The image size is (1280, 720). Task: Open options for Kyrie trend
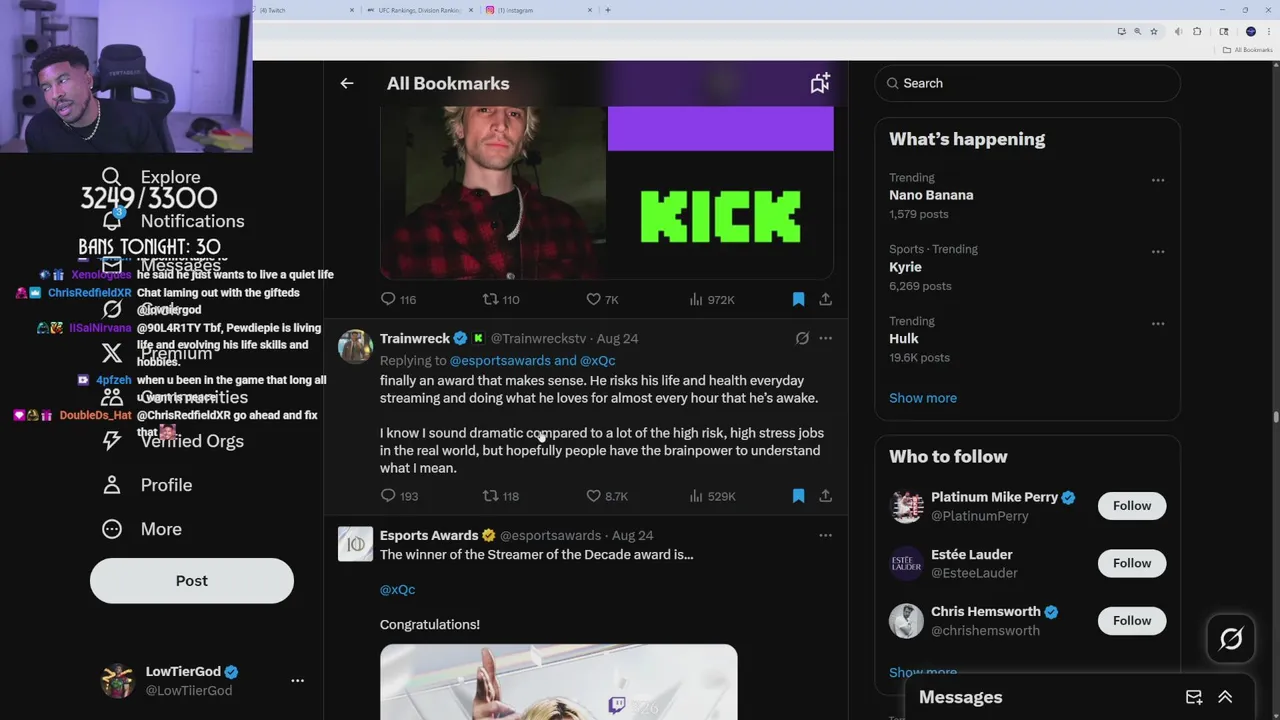click(1158, 252)
